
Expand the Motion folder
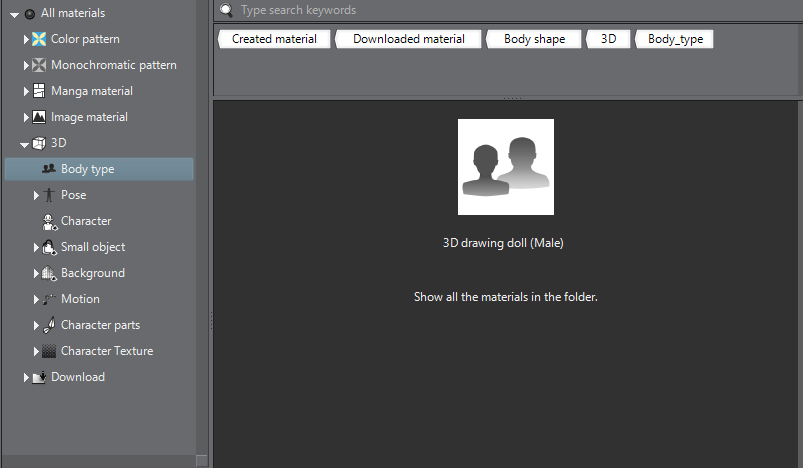click(36, 300)
